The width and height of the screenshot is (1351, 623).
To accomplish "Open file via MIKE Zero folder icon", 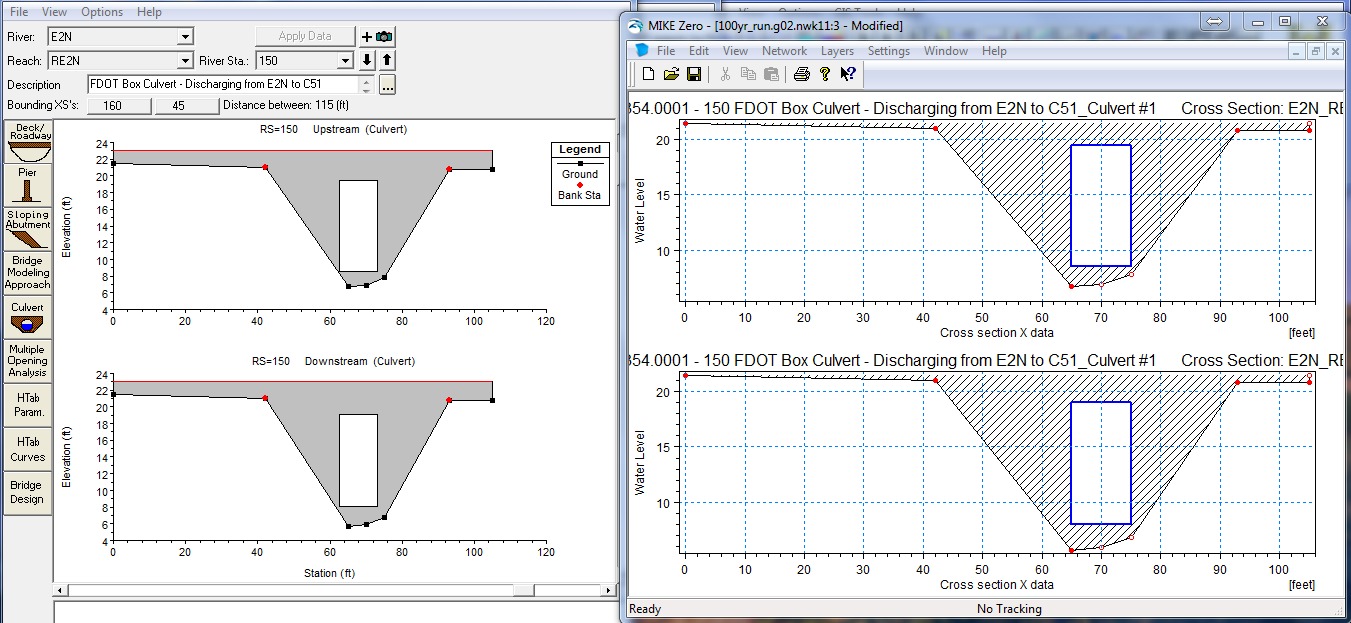I will click(x=671, y=73).
